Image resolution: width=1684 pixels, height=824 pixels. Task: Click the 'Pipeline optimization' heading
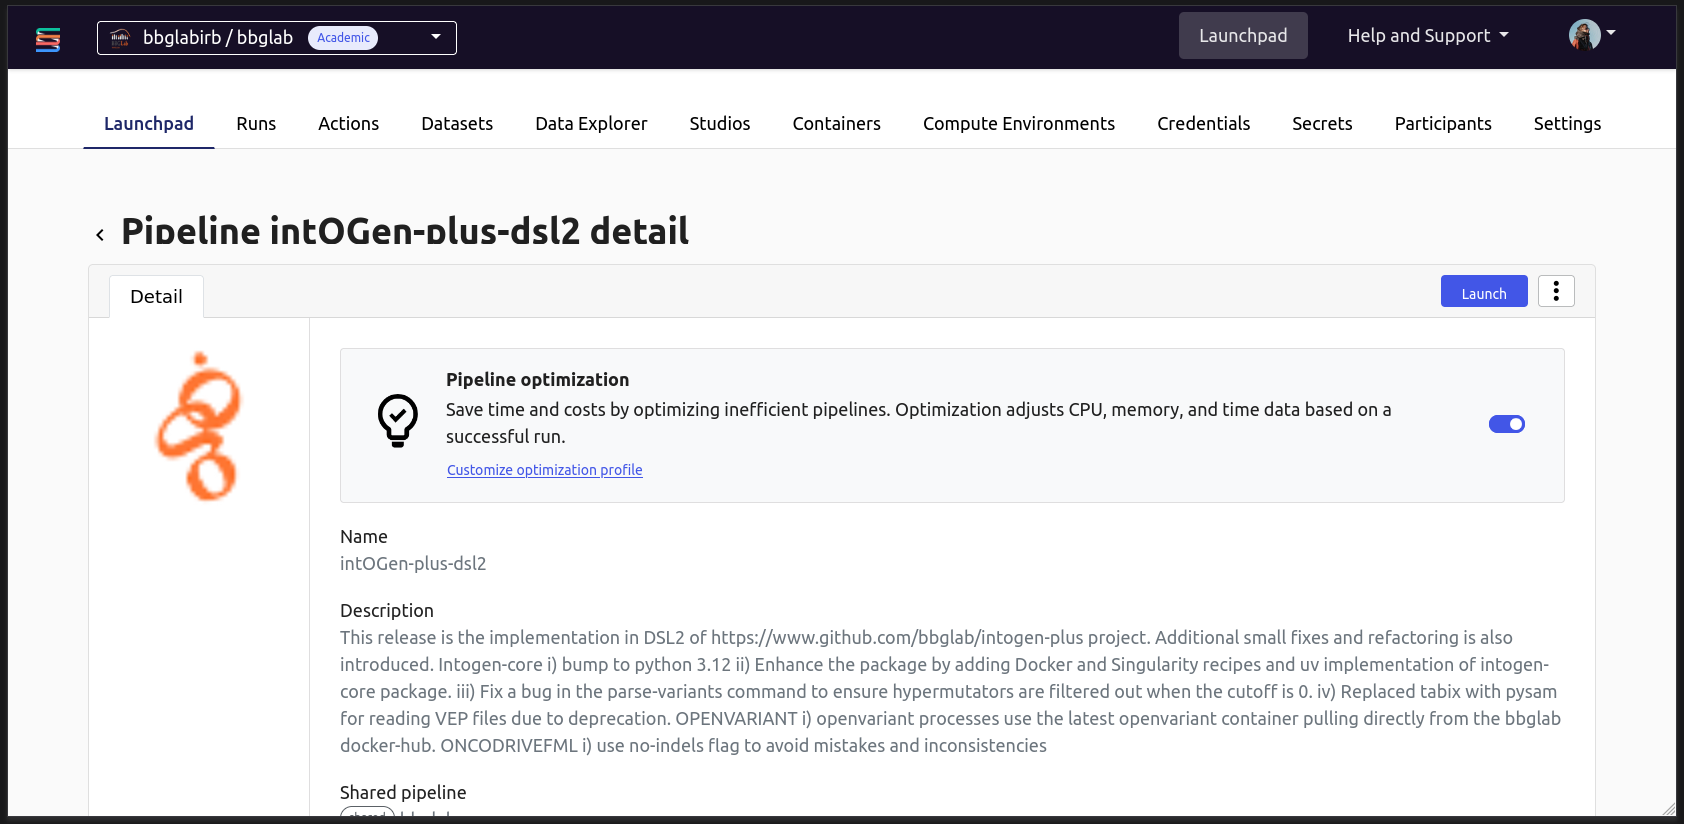click(537, 380)
